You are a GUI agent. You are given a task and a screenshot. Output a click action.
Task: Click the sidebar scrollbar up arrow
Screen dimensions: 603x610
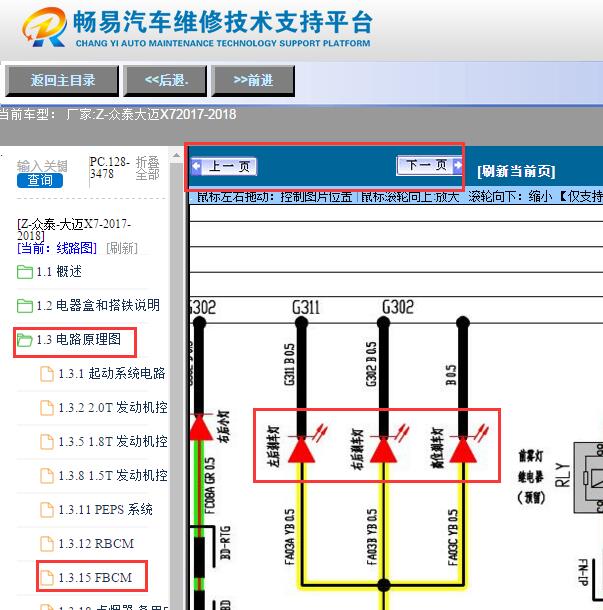(176, 156)
